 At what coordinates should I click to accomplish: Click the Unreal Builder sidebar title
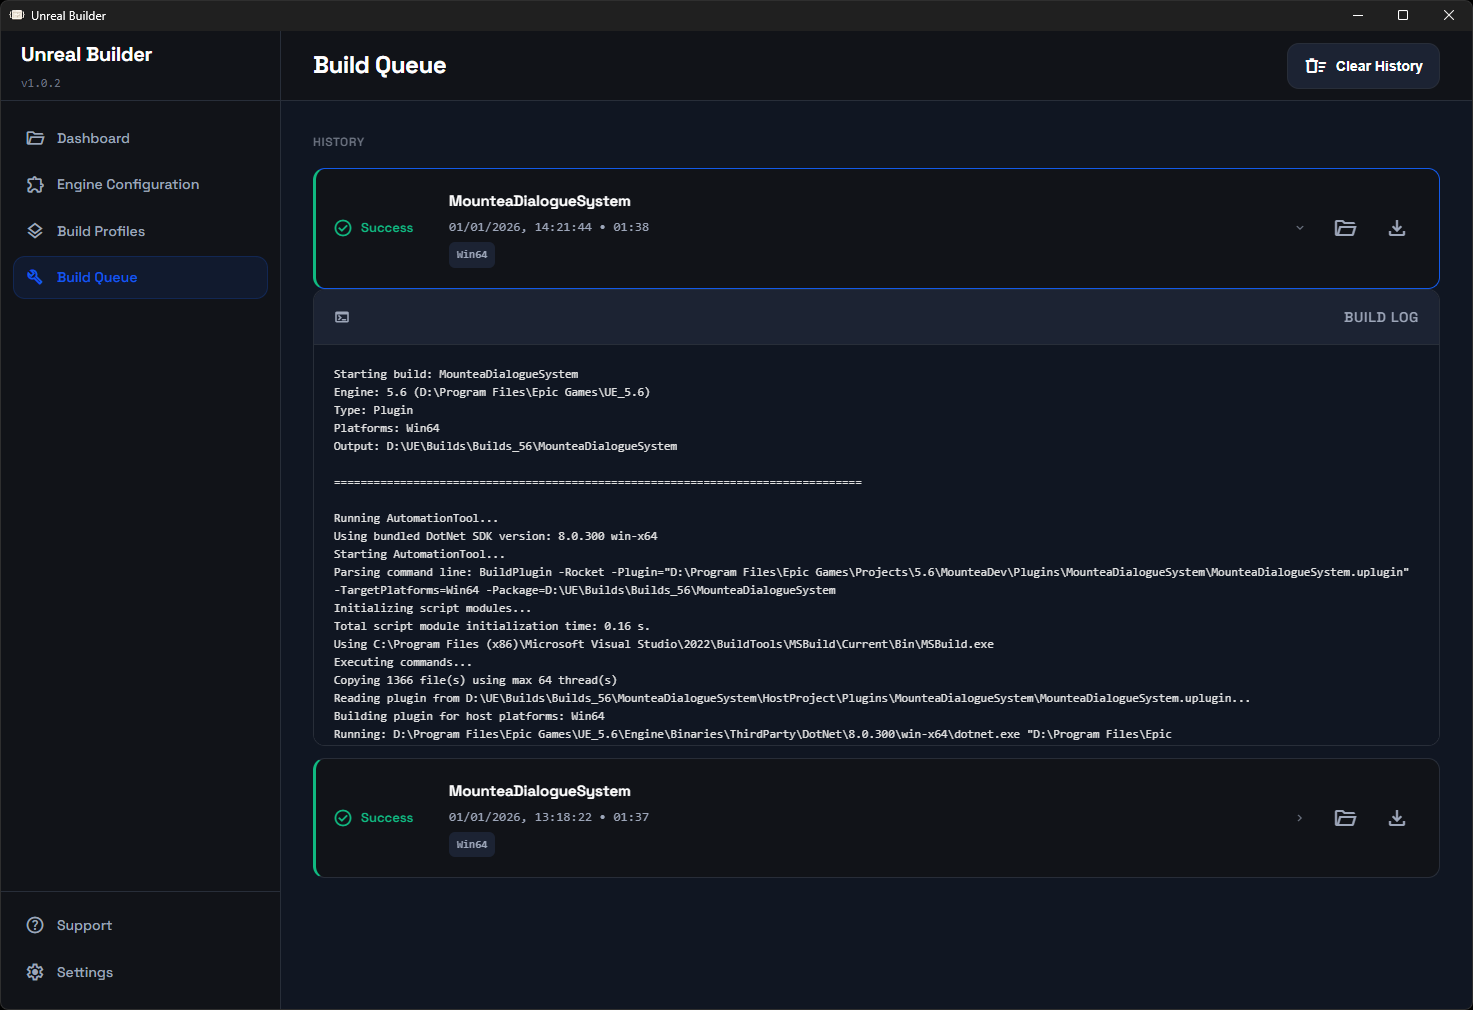(x=87, y=54)
